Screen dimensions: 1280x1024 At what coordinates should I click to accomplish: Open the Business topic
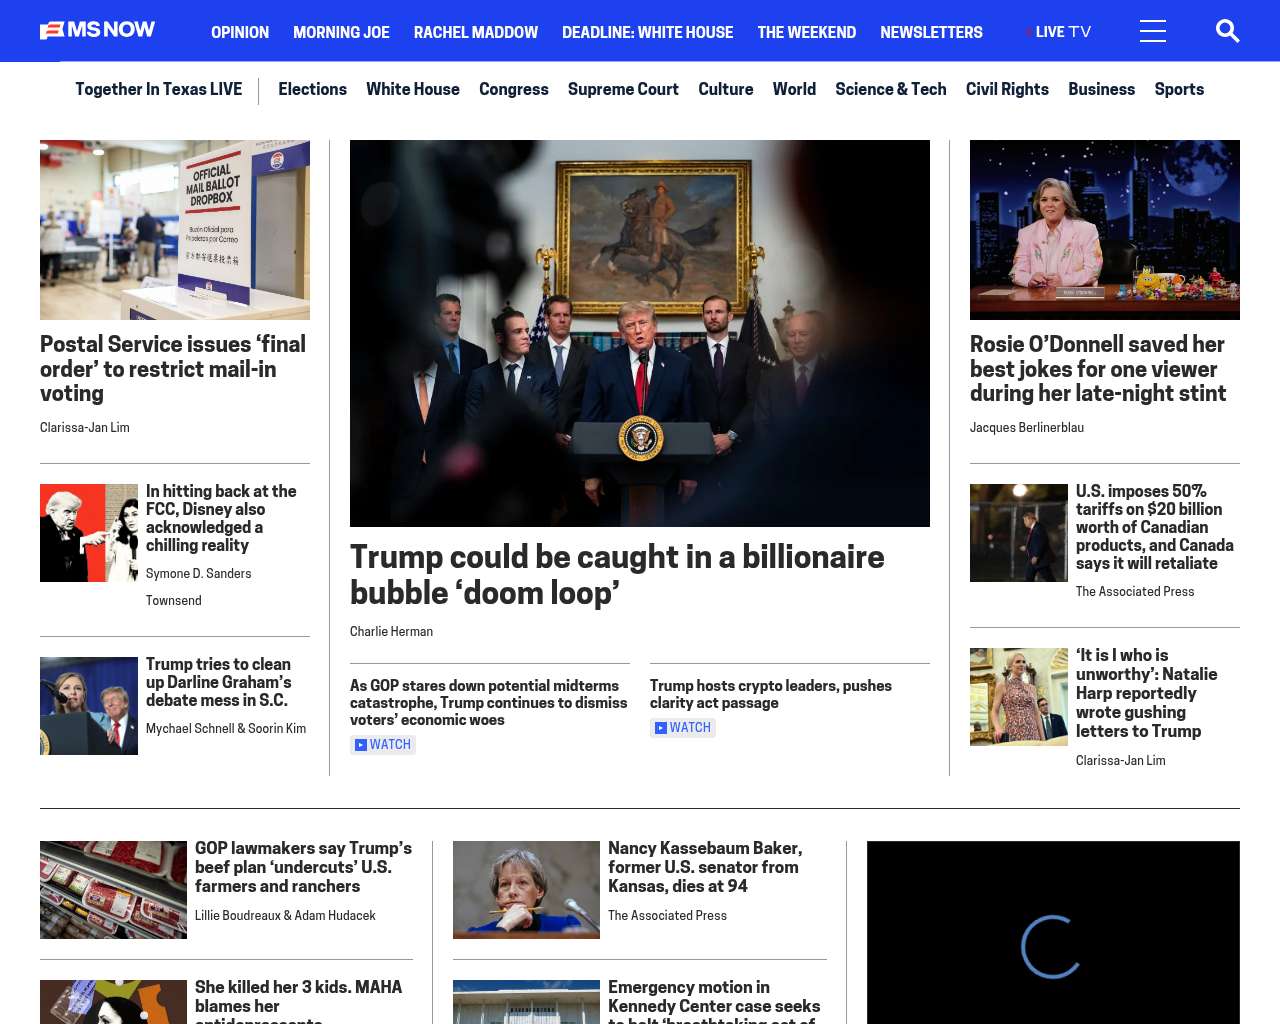coord(1101,89)
